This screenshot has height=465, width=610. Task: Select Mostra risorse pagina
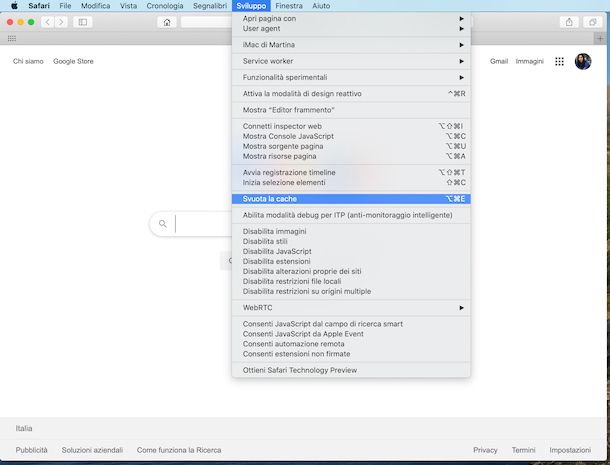[x=351, y=156]
